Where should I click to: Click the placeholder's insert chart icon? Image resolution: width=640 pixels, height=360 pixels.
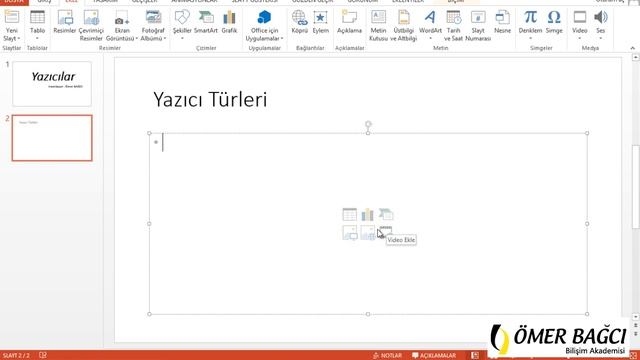[367, 214]
